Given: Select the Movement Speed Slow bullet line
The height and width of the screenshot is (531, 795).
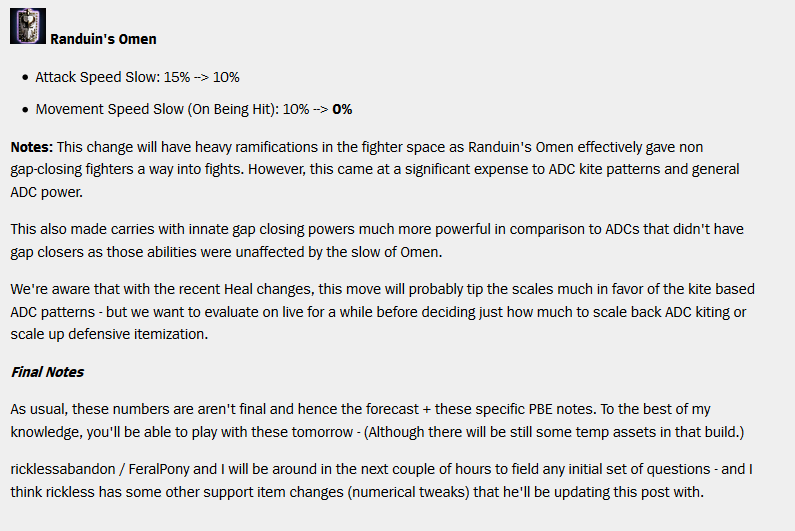Looking at the screenshot, I should pyautogui.click(x=194, y=109).
